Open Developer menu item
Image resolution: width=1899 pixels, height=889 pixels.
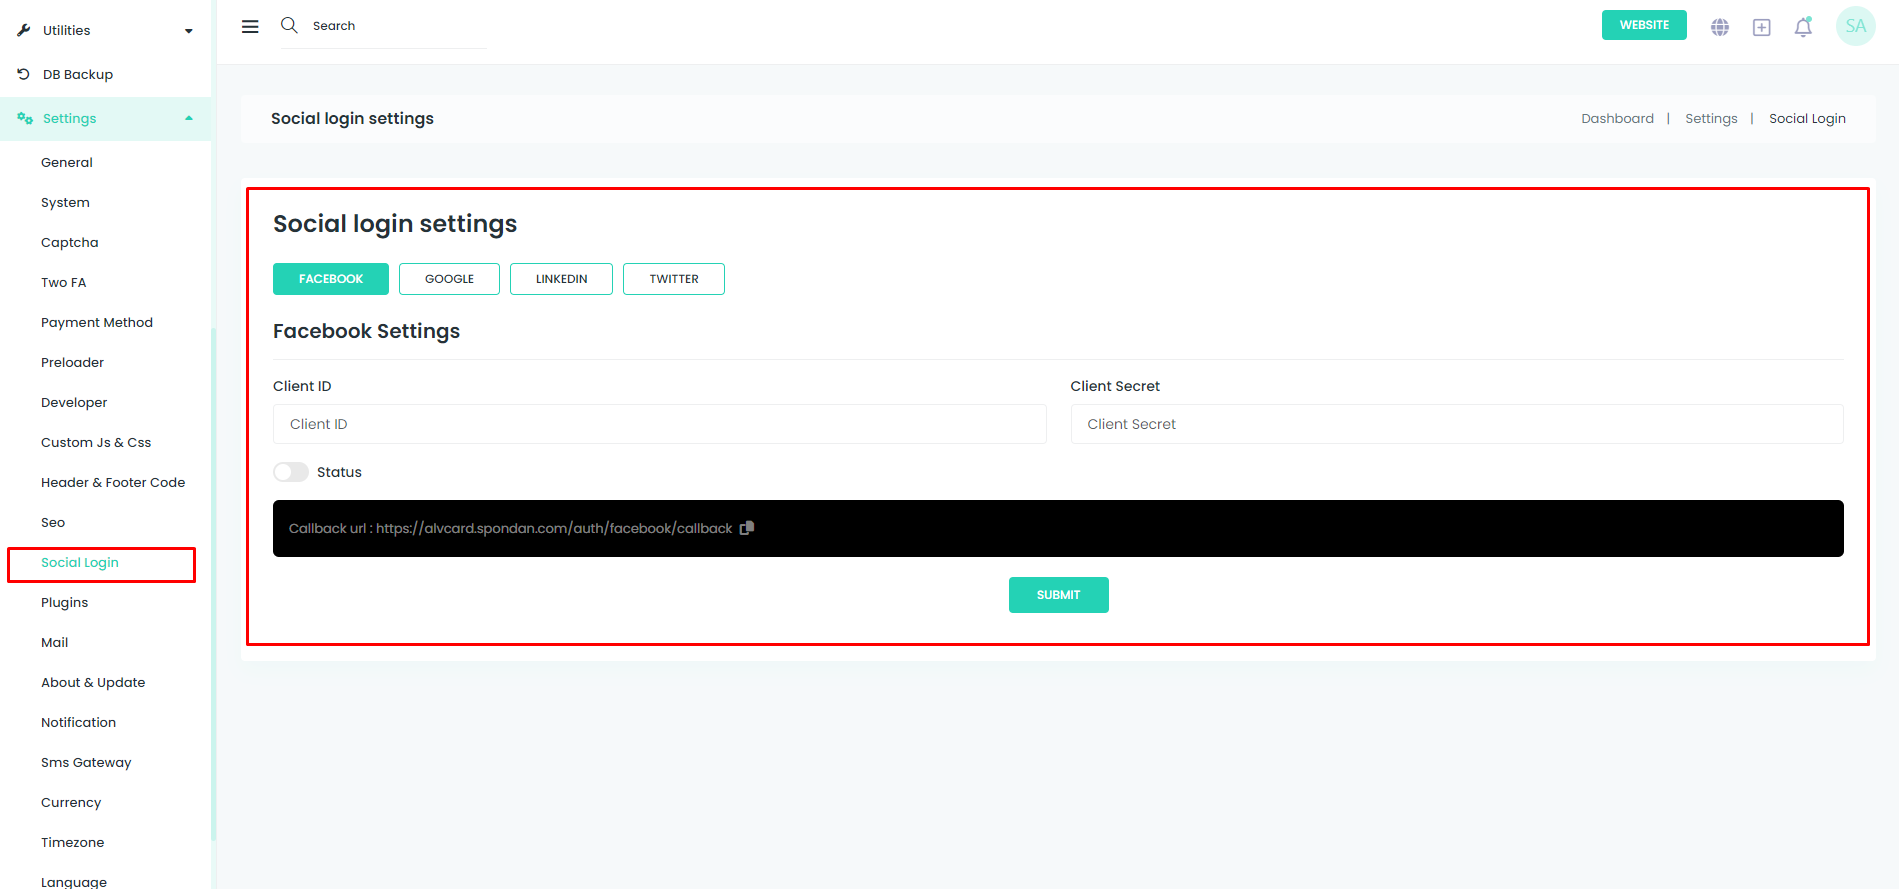point(74,402)
